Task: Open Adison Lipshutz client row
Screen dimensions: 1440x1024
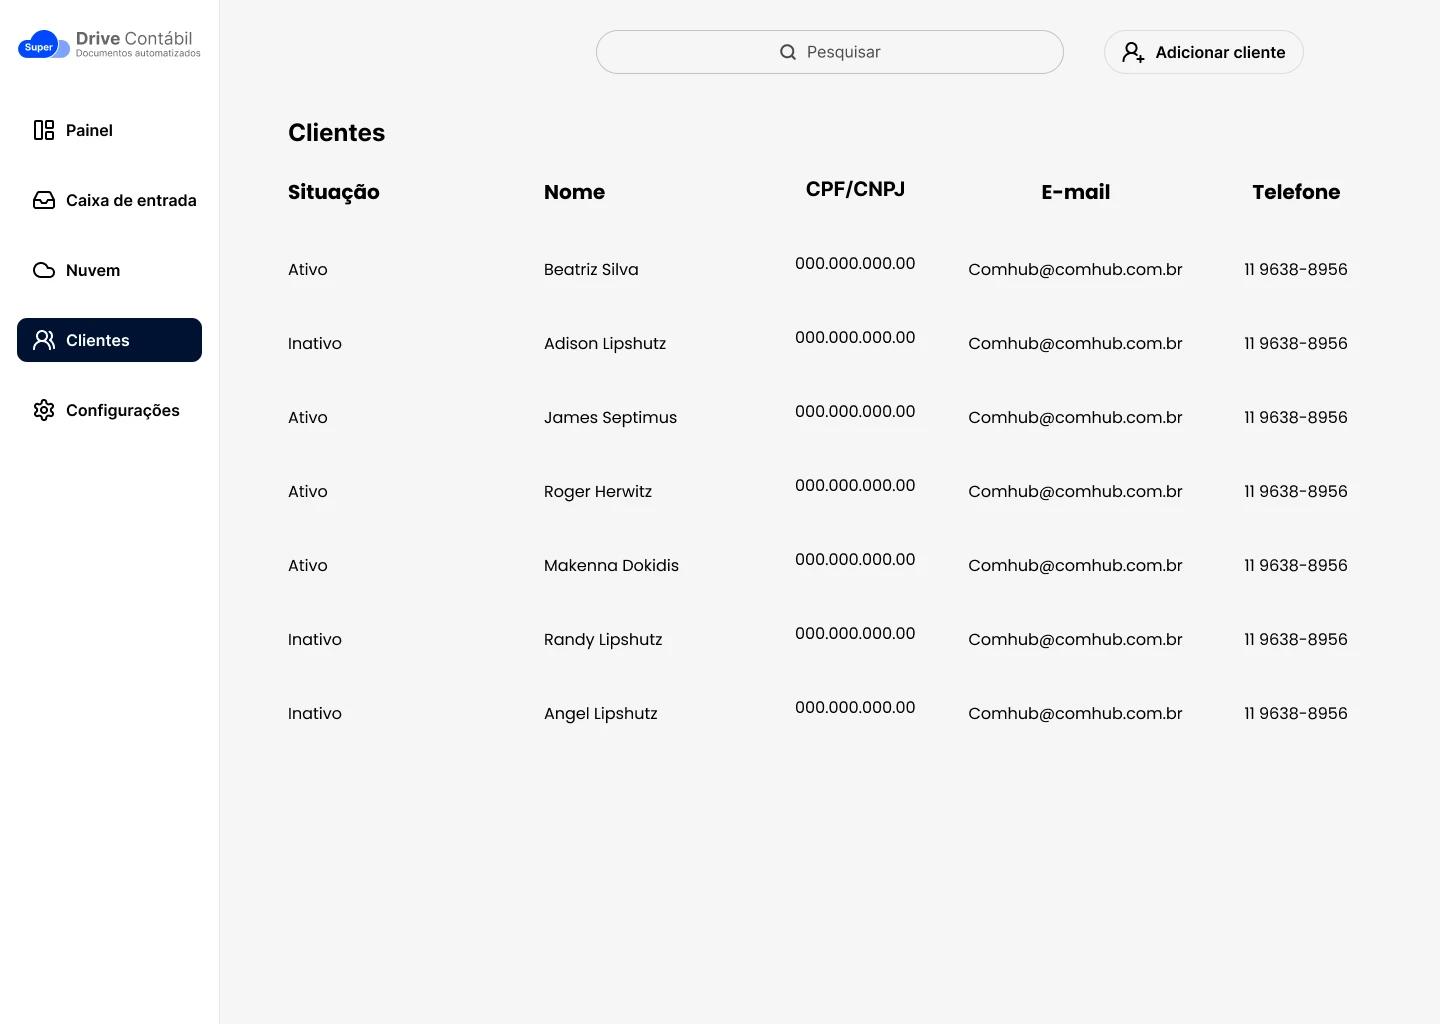Action: [605, 343]
